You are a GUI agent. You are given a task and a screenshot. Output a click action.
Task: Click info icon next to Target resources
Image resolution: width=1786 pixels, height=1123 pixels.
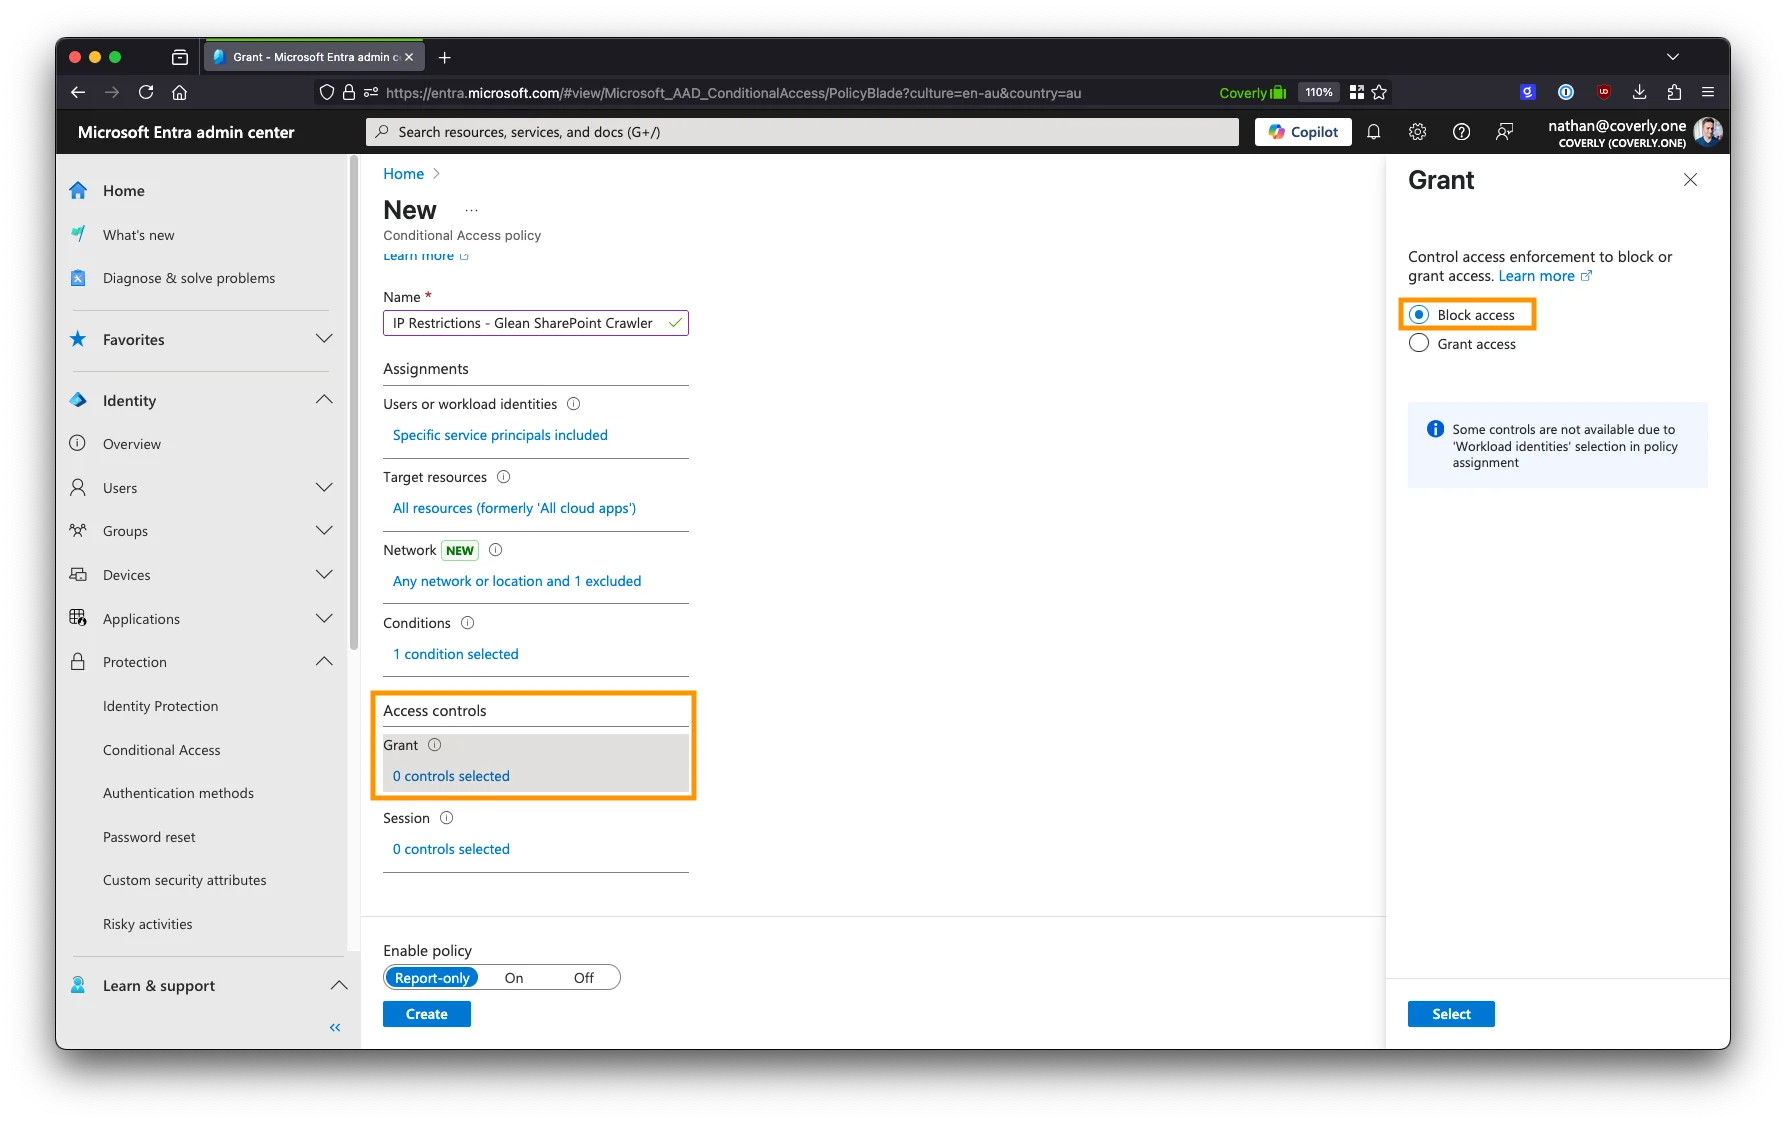click(x=503, y=477)
